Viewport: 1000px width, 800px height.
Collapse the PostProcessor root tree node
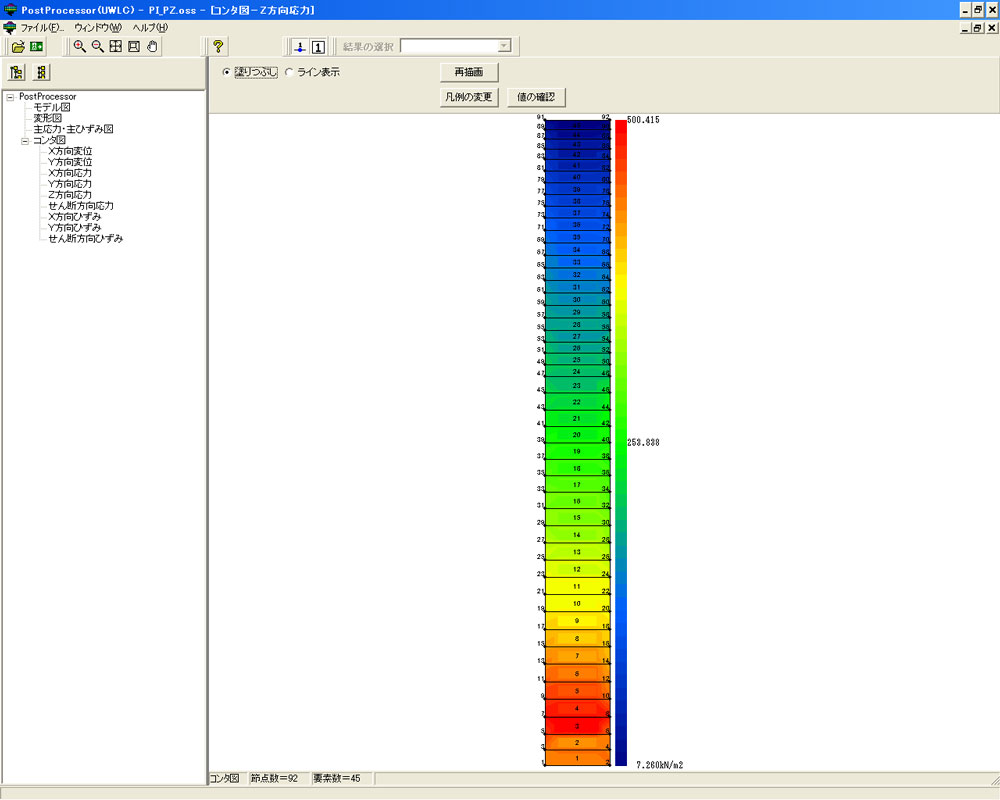[x=10, y=97]
